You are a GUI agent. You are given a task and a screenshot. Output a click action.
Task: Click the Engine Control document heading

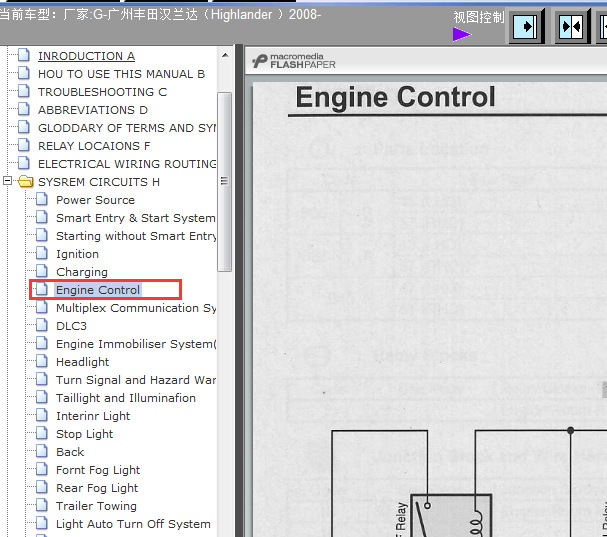click(395, 97)
